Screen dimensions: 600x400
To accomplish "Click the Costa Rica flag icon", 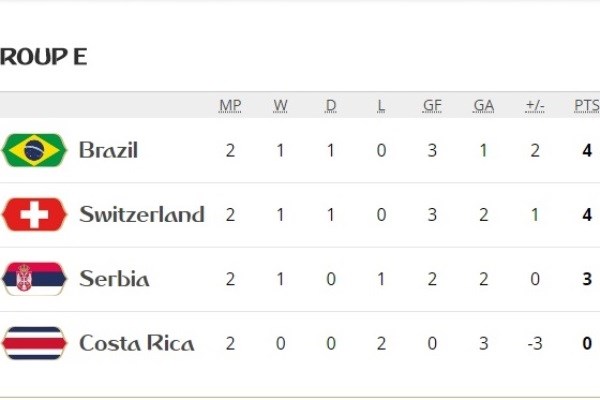I will 34,343.
